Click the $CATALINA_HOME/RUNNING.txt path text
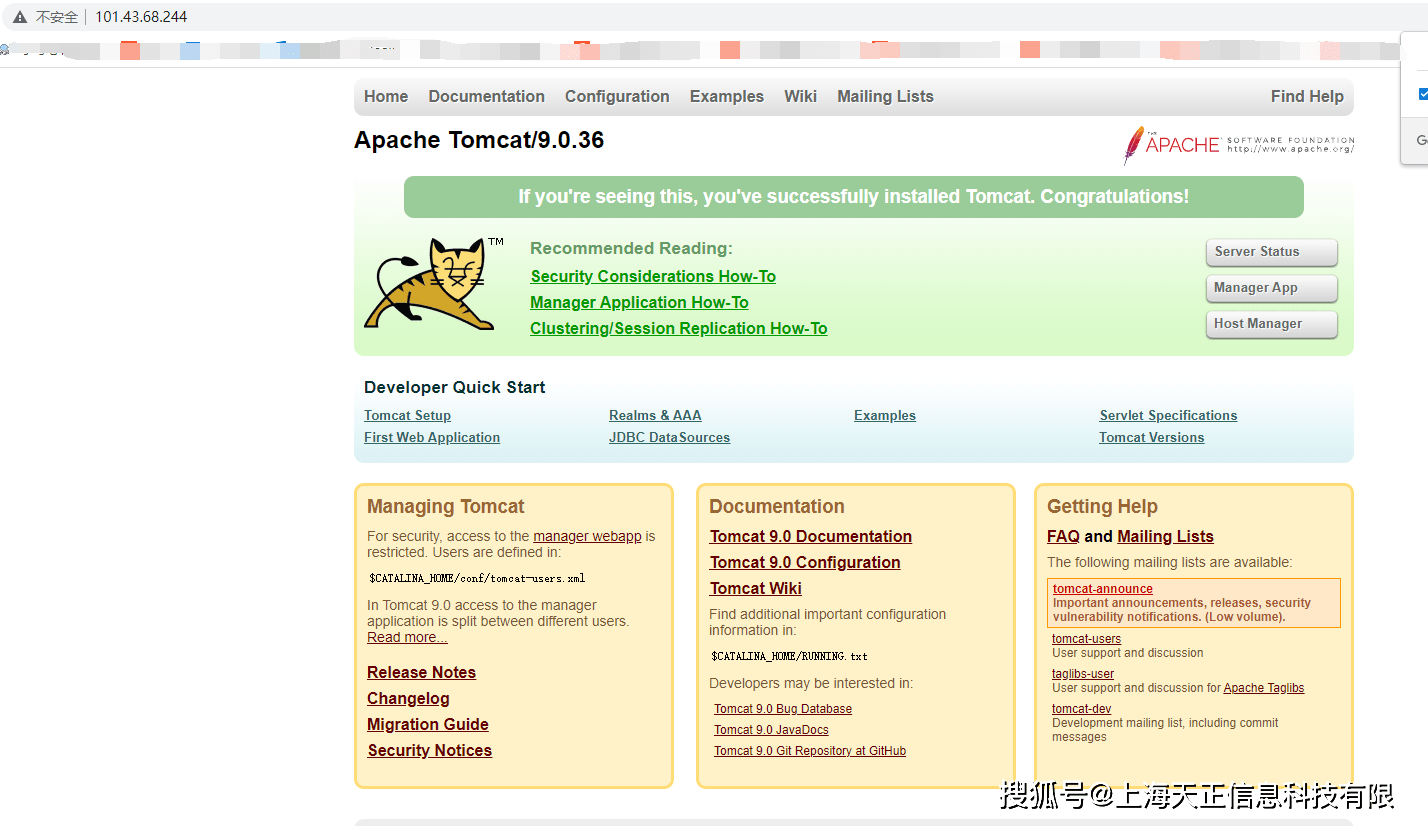Screen dimensions: 1428x826 (789, 657)
